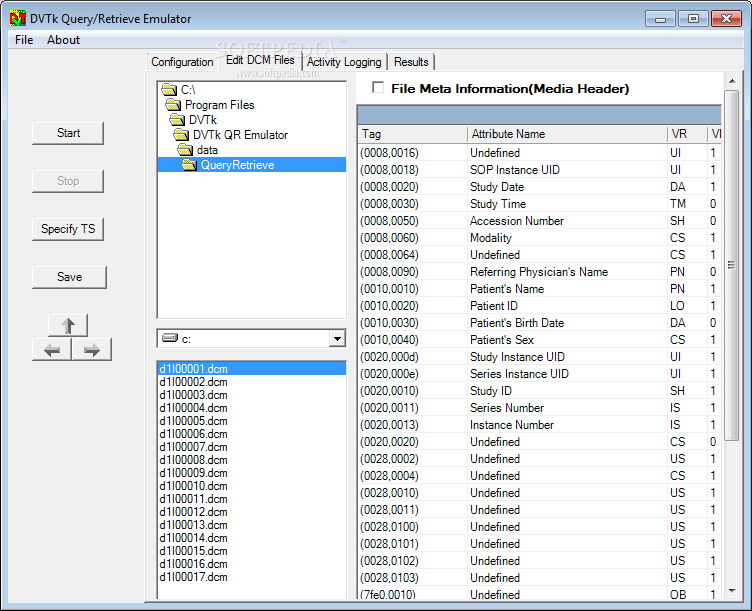This screenshot has height=611, width=752.
Task: Click the data folder icon
Action: click(185, 150)
